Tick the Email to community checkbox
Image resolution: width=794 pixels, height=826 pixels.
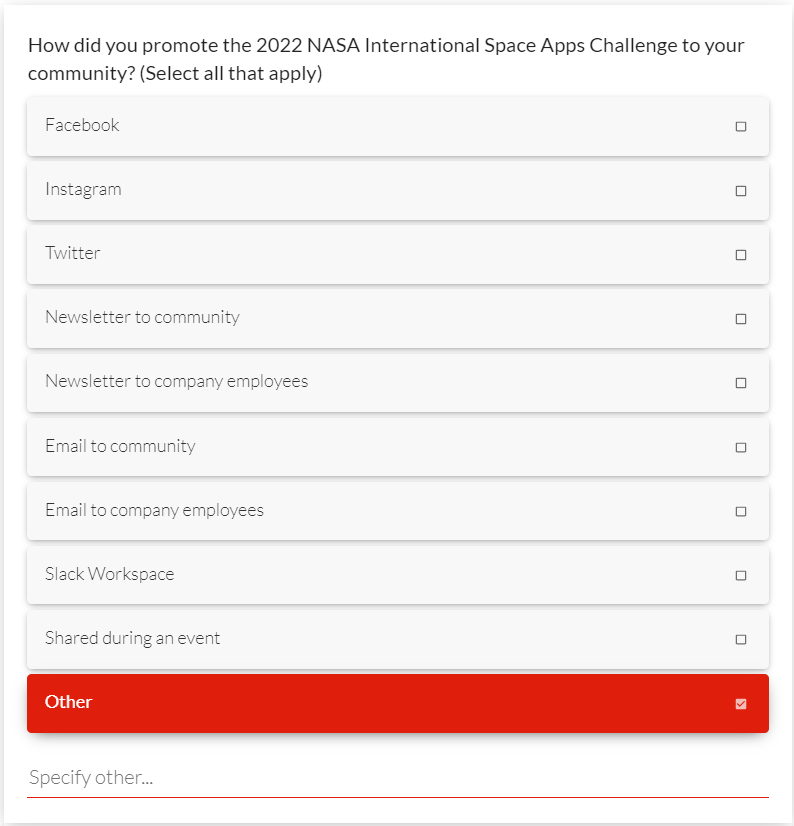(x=741, y=447)
